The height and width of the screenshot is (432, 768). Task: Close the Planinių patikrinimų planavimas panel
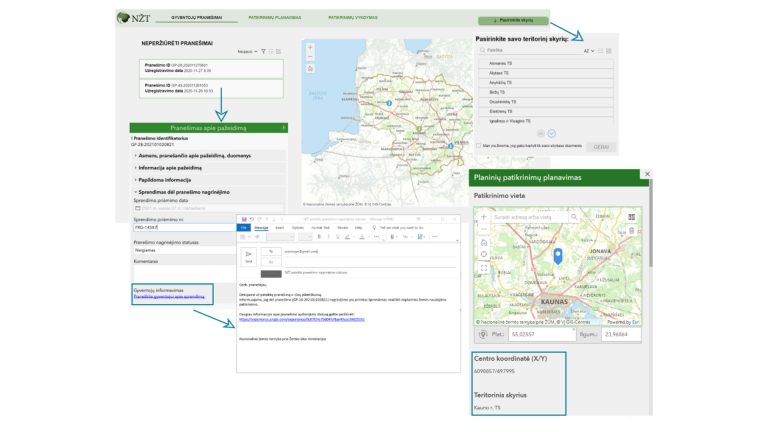pyautogui.click(x=647, y=174)
